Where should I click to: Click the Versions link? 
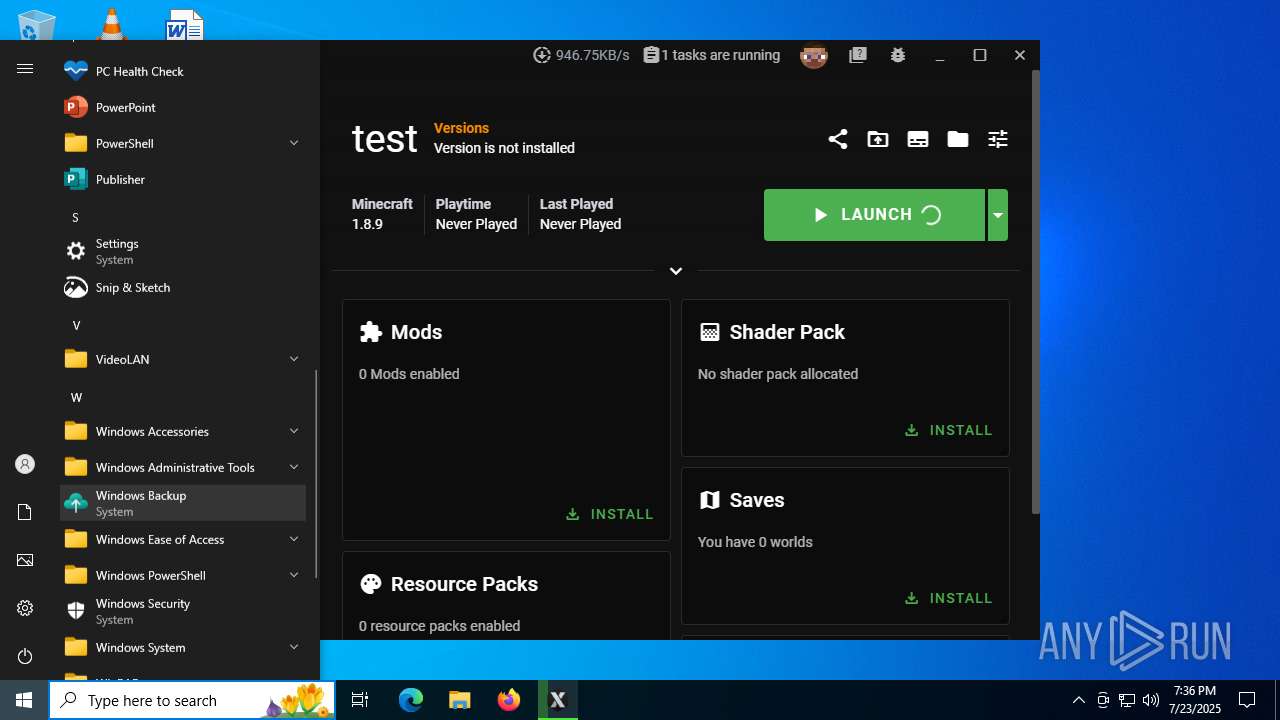tap(461, 128)
